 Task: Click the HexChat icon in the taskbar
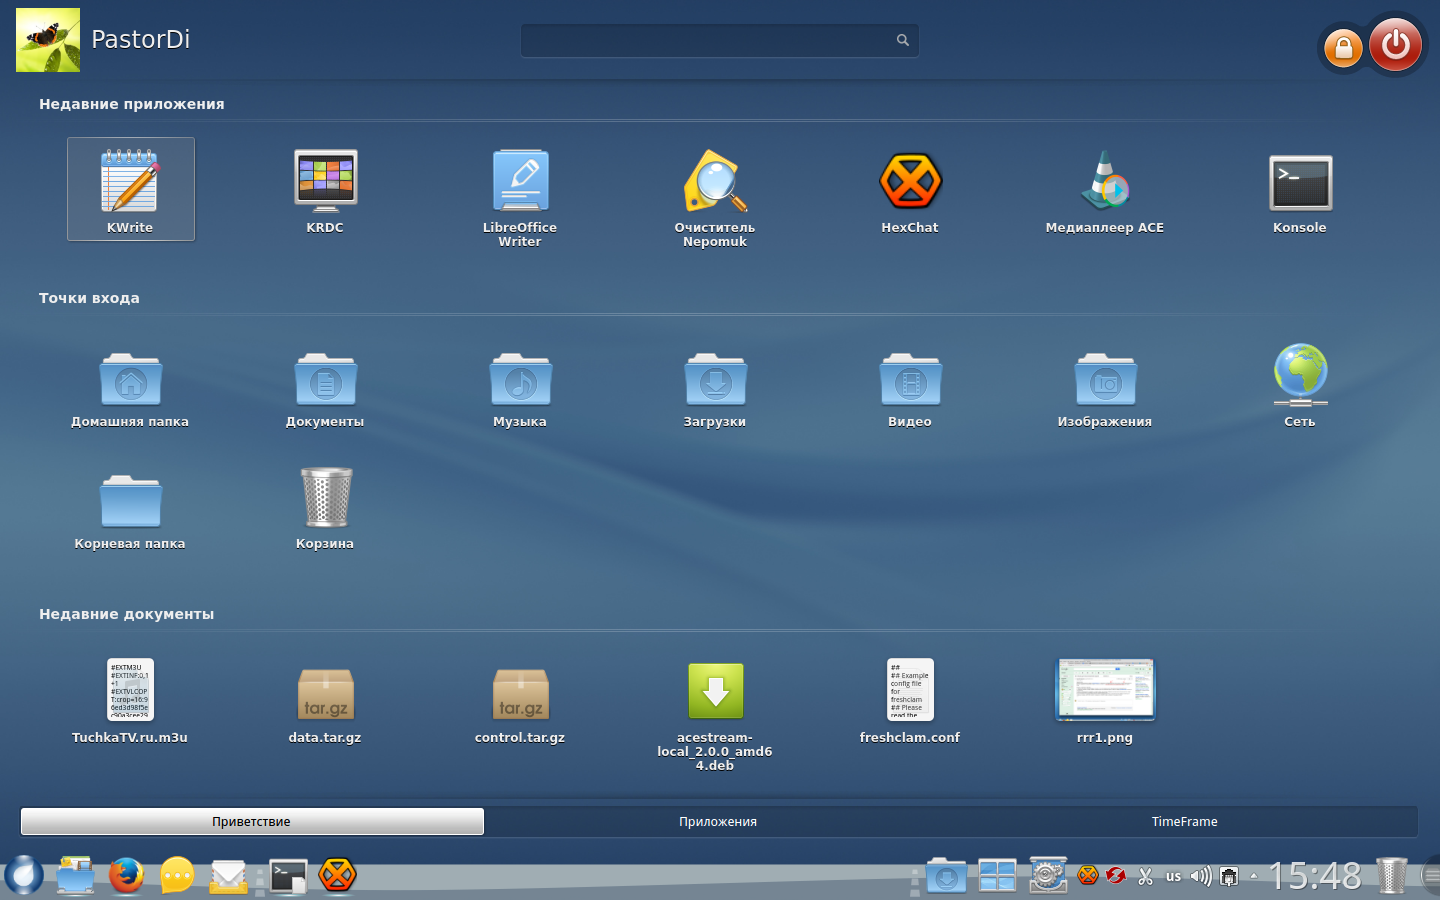tap(337, 875)
